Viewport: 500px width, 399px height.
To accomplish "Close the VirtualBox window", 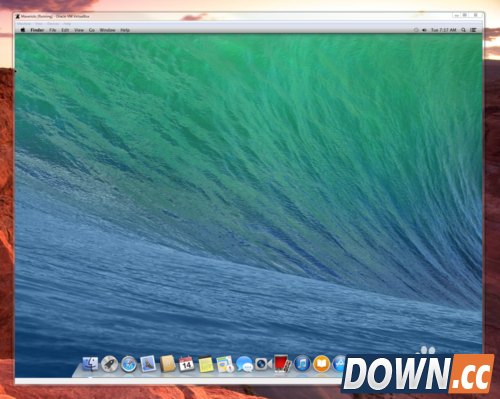I will [476, 15].
